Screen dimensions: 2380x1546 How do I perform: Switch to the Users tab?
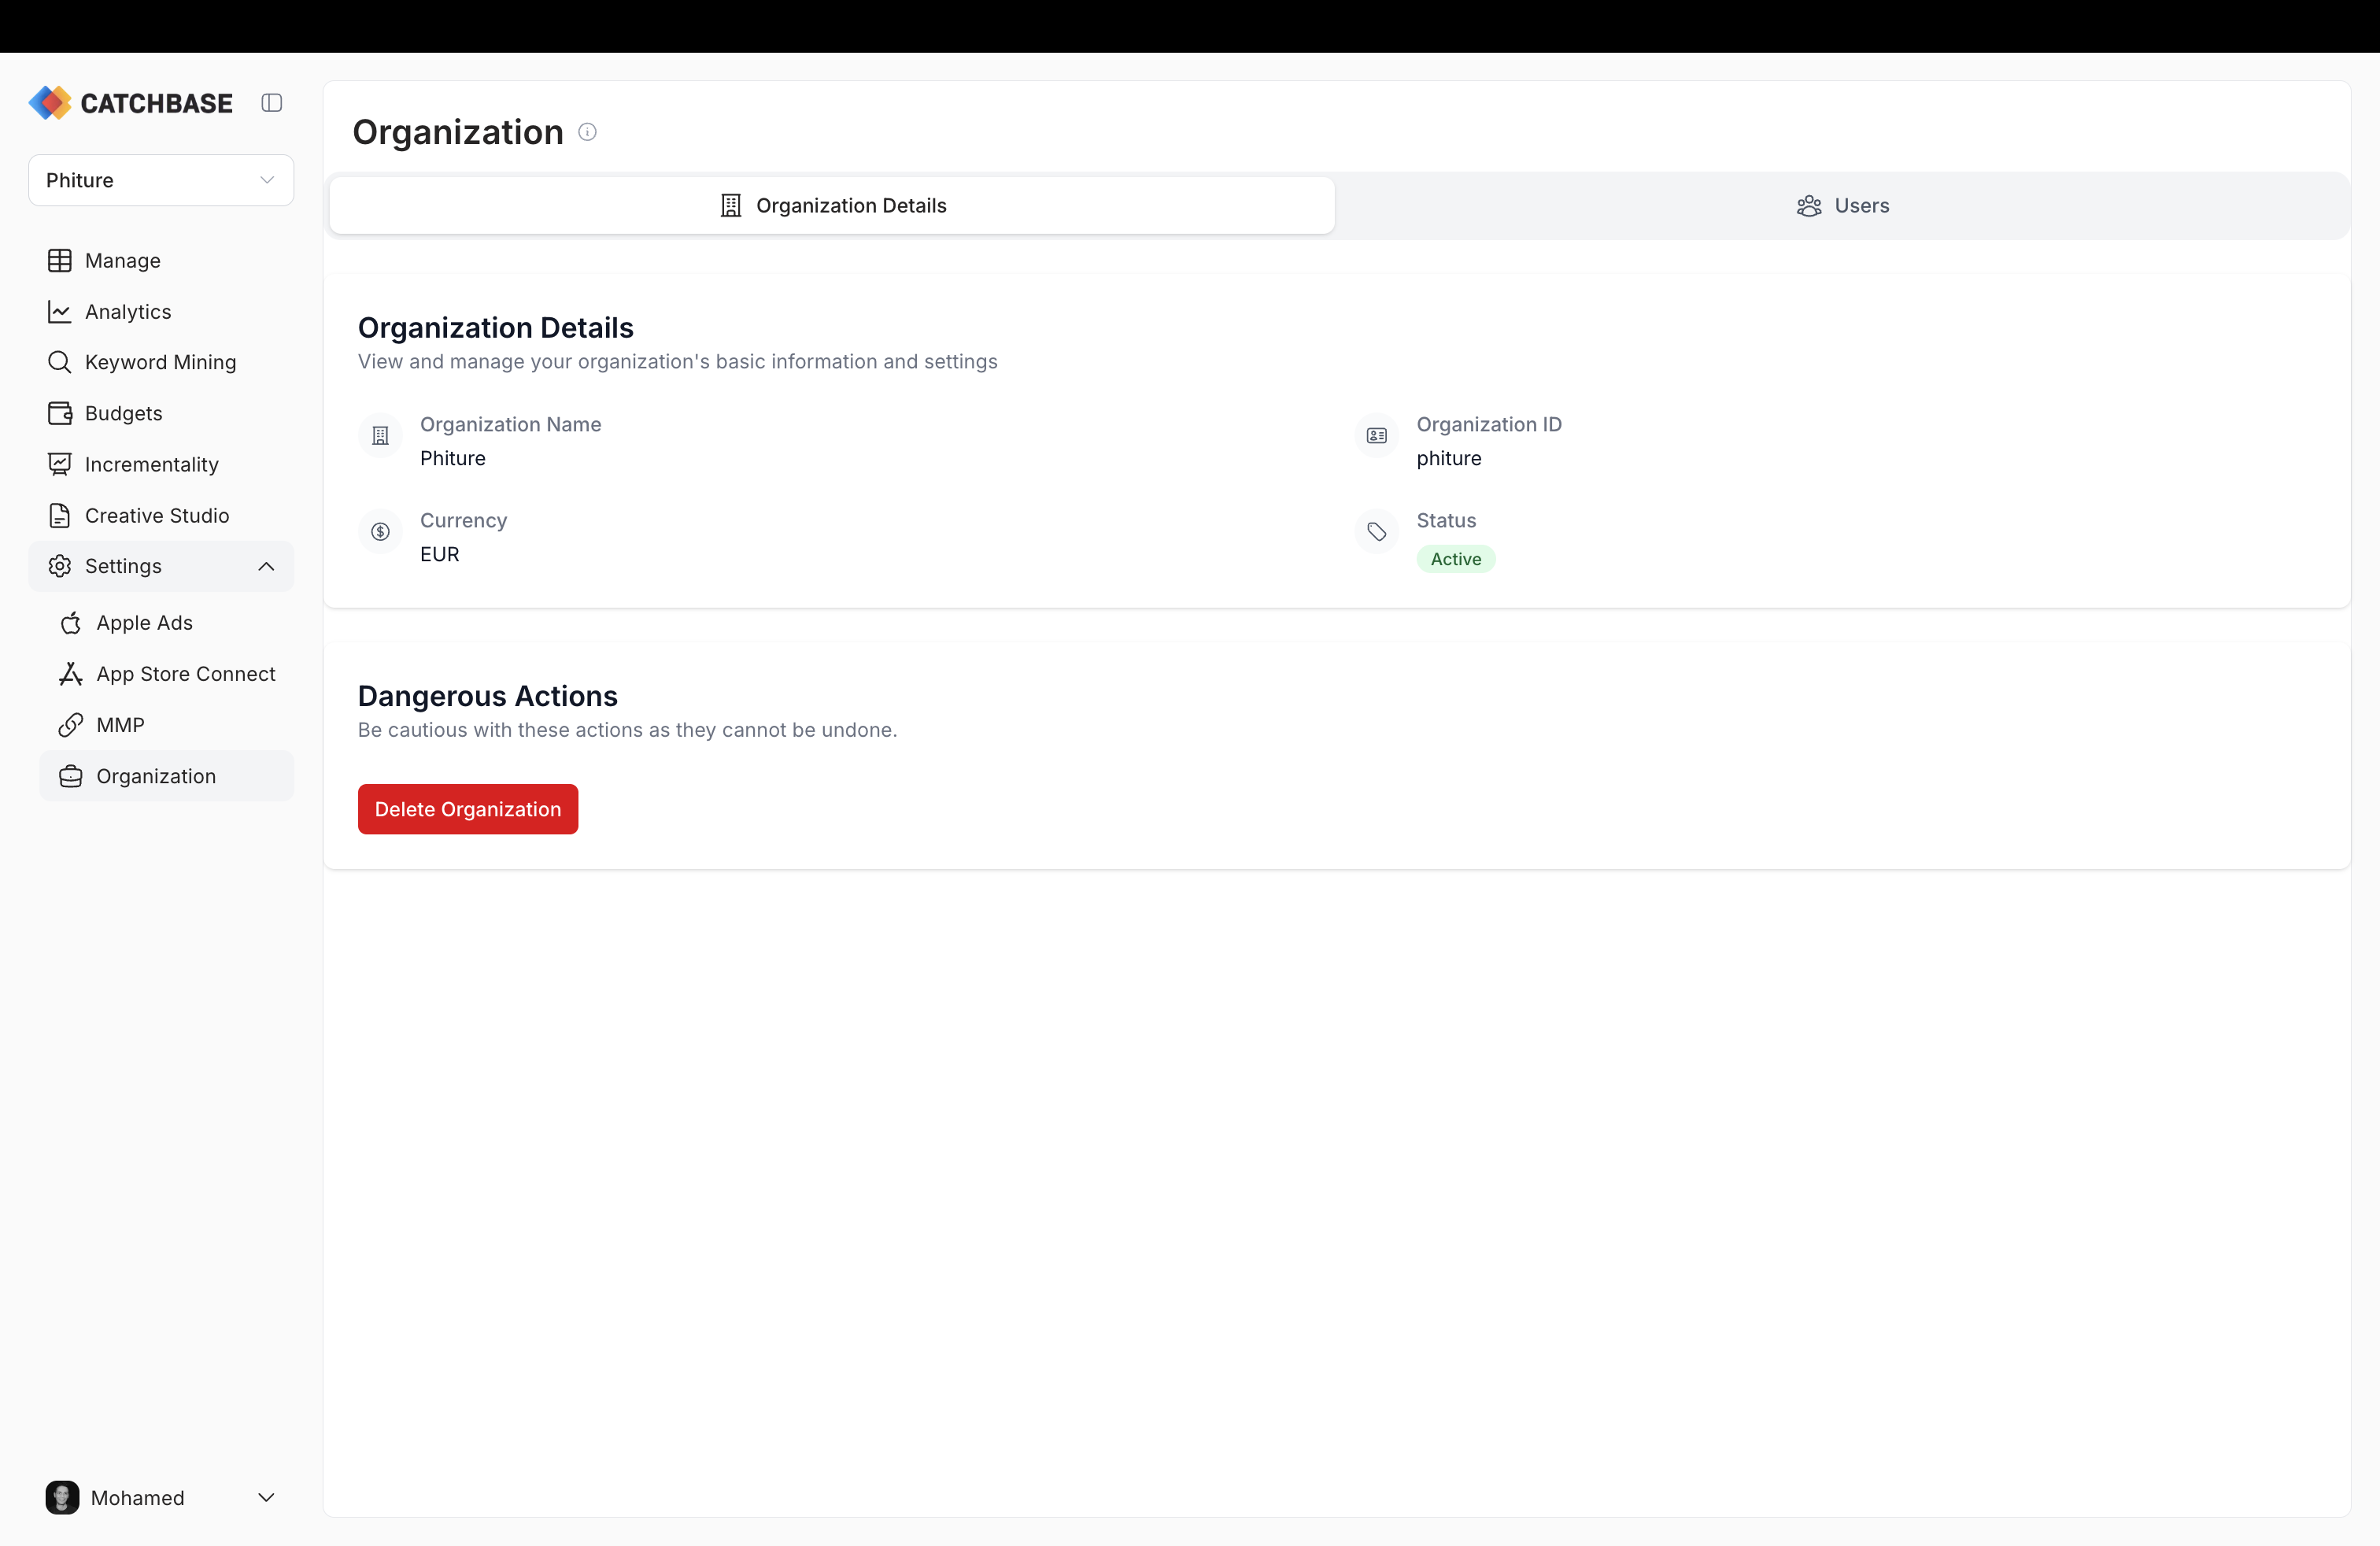pyautogui.click(x=1842, y=206)
